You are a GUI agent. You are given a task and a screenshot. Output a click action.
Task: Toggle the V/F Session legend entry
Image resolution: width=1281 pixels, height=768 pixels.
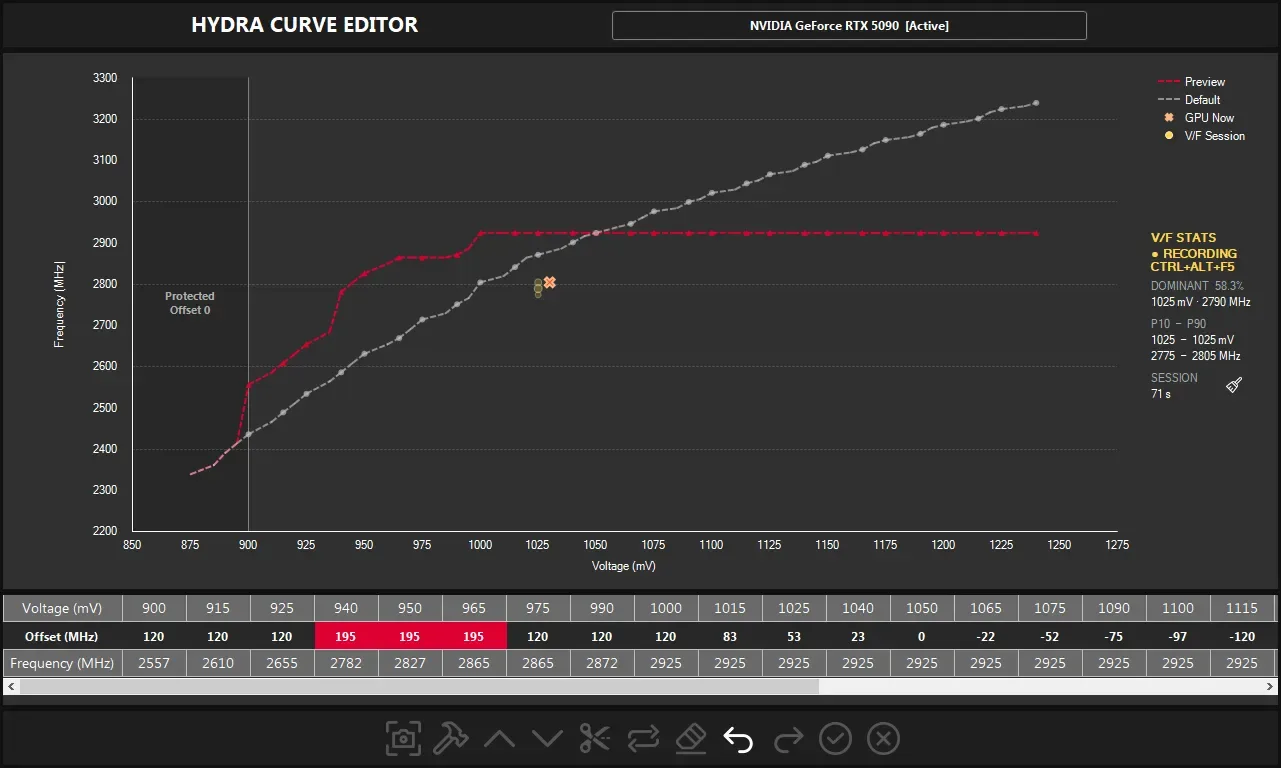click(1204, 136)
